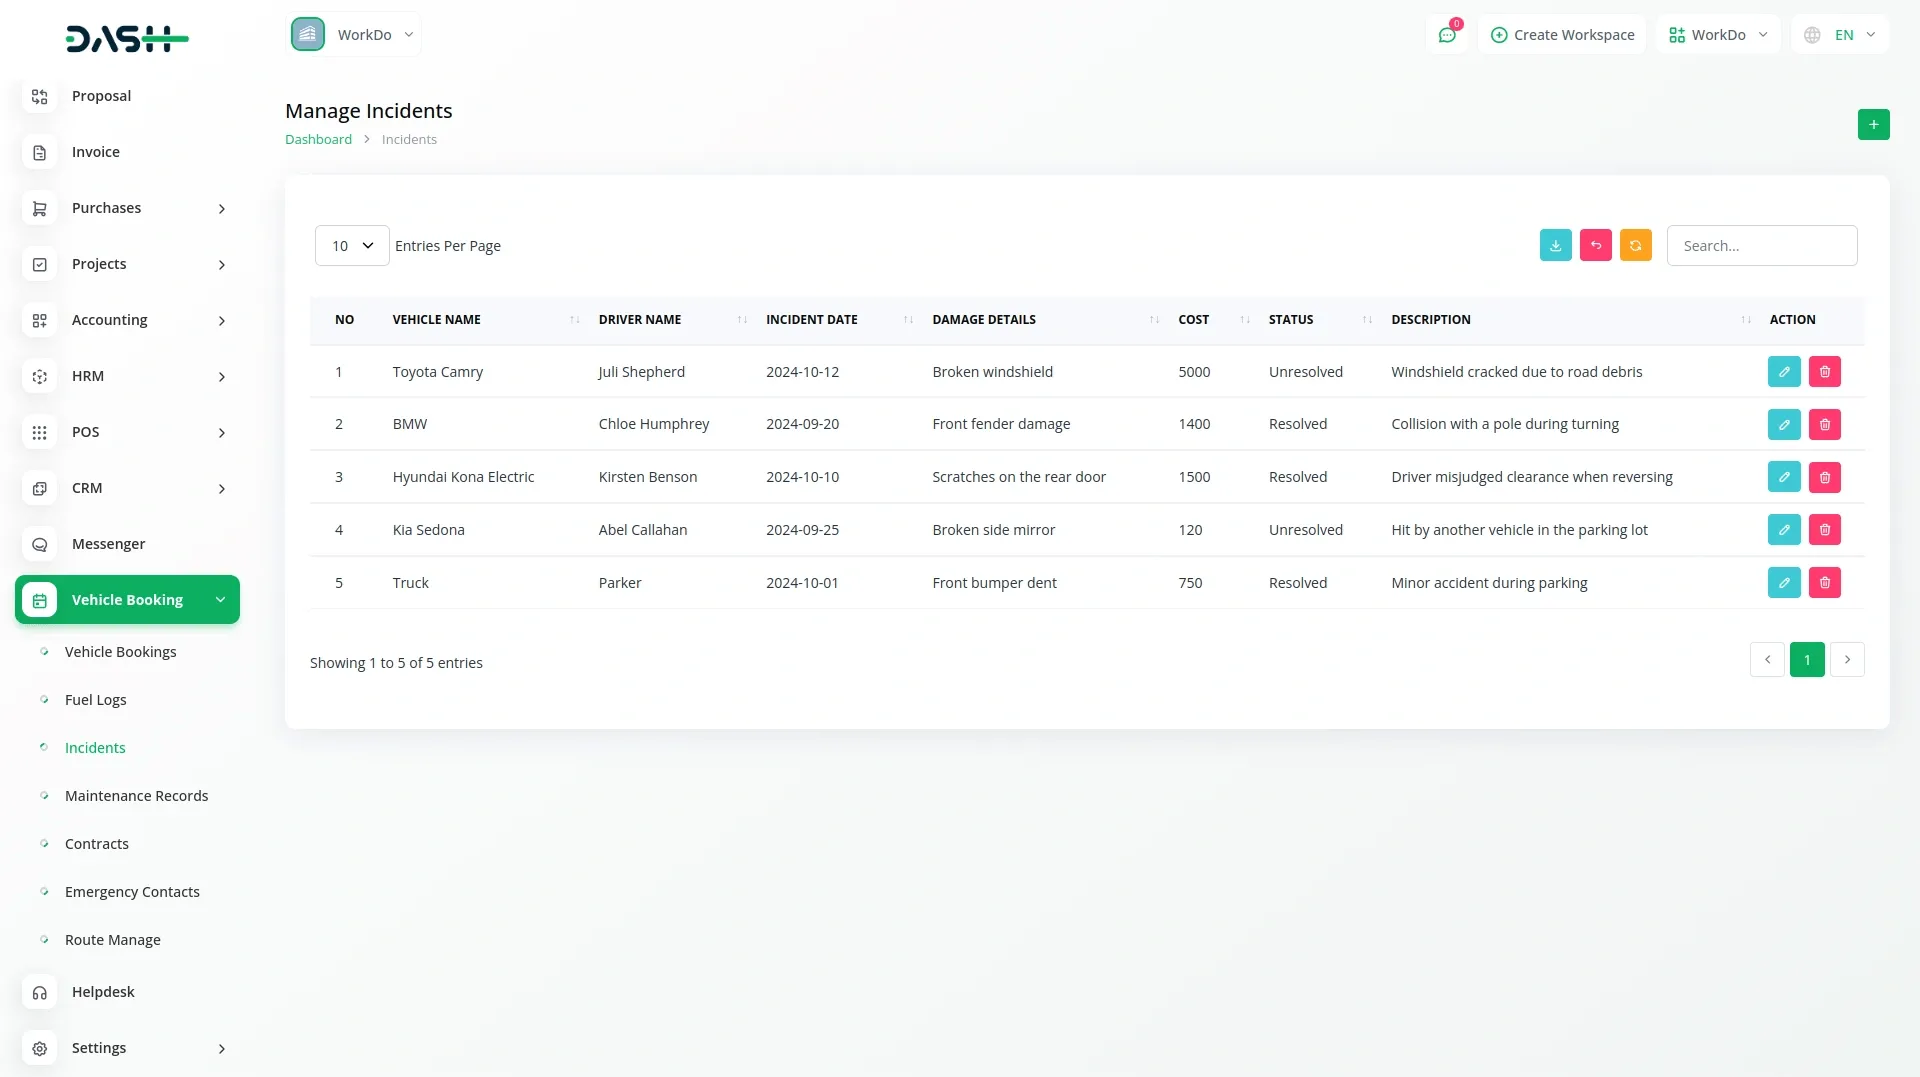This screenshot has height=1077, width=1920.
Task: Open Maintenance Records in sidebar
Action: coord(136,796)
